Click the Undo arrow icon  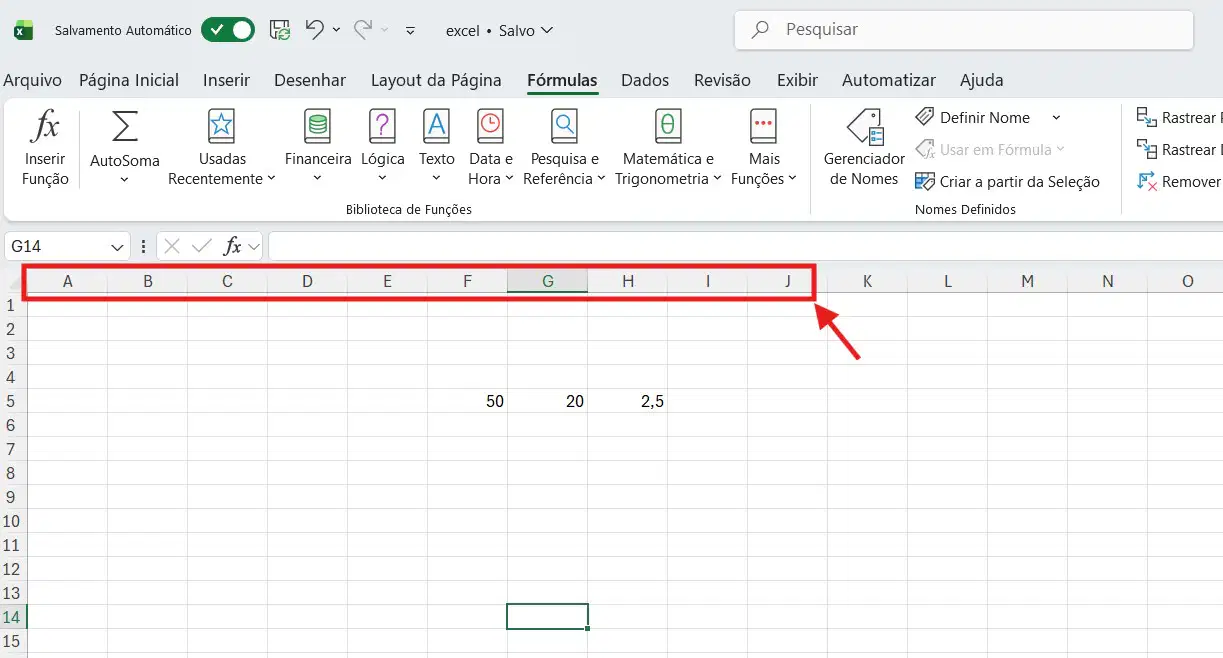click(x=314, y=30)
